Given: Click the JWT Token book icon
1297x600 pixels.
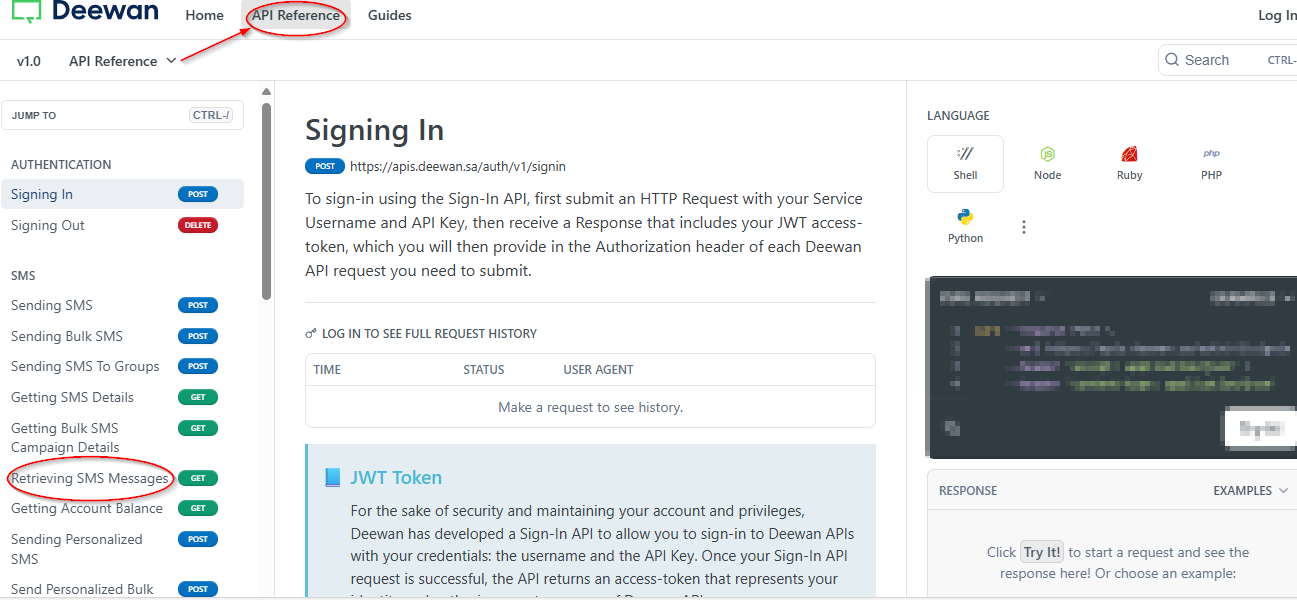Looking at the screenshot, I should [x=333, y=478].
